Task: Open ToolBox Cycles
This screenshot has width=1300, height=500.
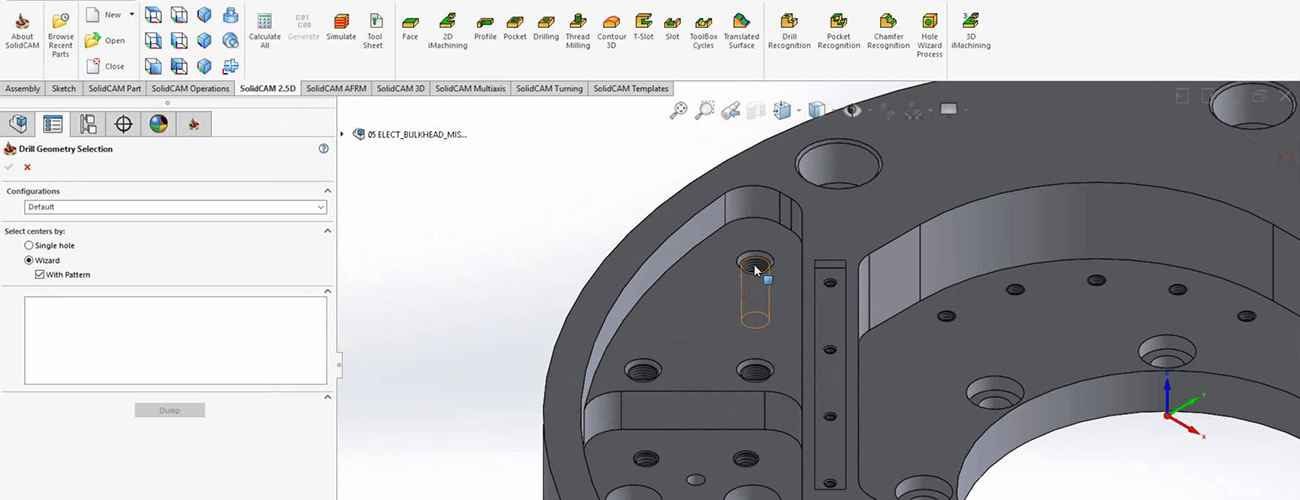Action: click(703, 31)
